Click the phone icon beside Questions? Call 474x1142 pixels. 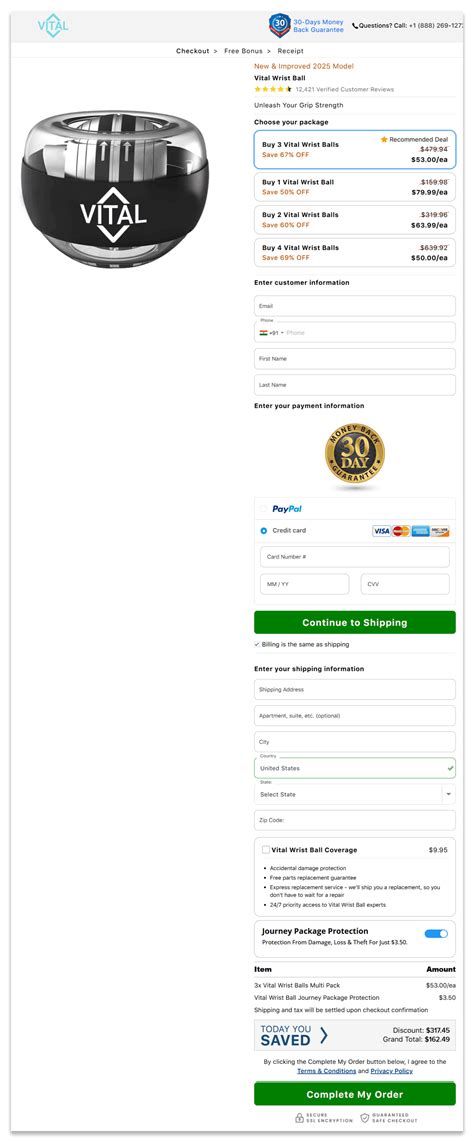coord(355,25)
